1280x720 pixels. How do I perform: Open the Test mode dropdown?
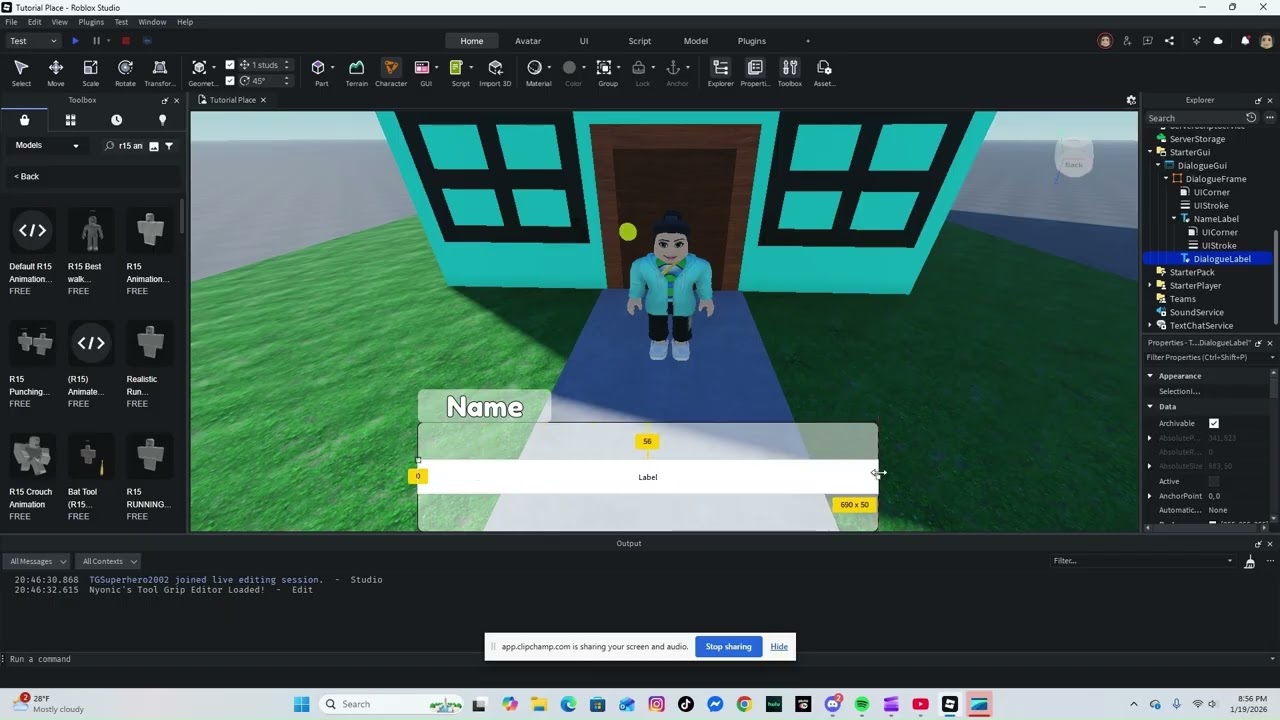[x=33, y=41]
